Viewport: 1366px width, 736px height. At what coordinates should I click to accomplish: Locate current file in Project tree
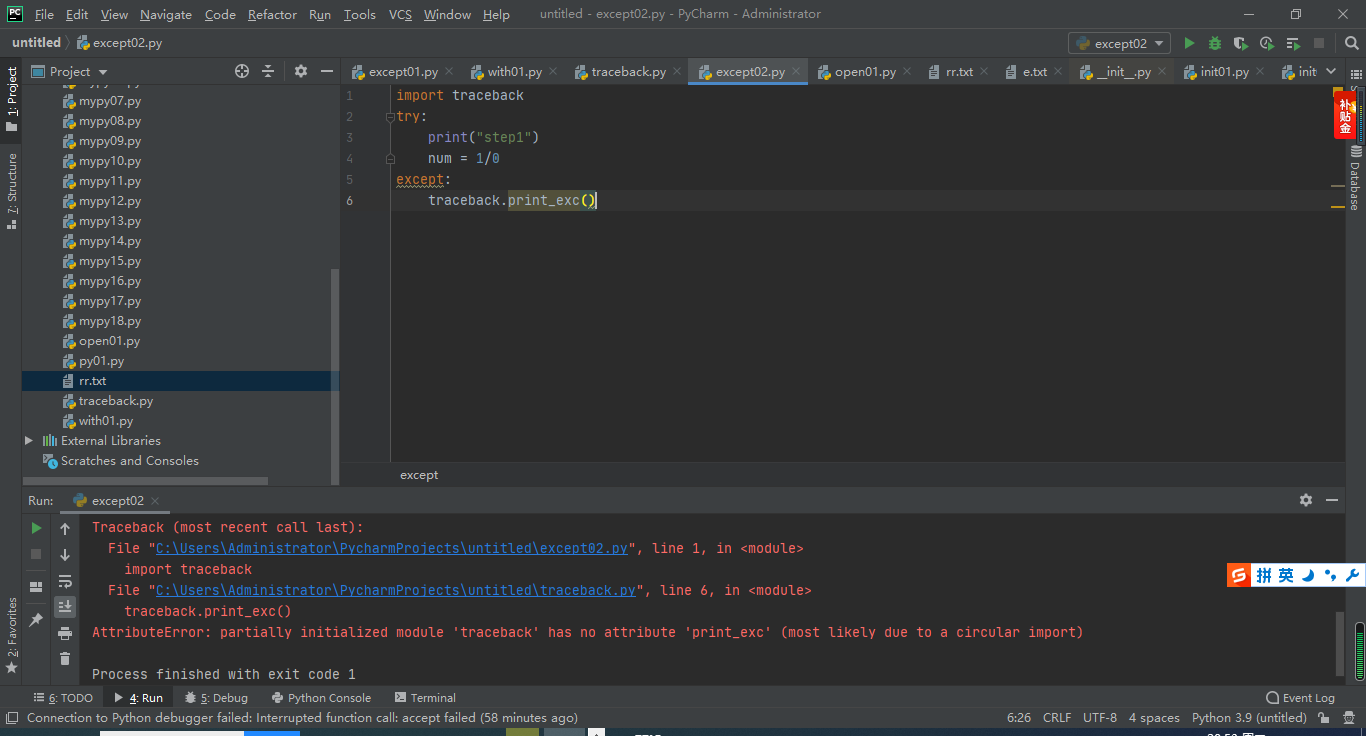(x=241, y=71)
